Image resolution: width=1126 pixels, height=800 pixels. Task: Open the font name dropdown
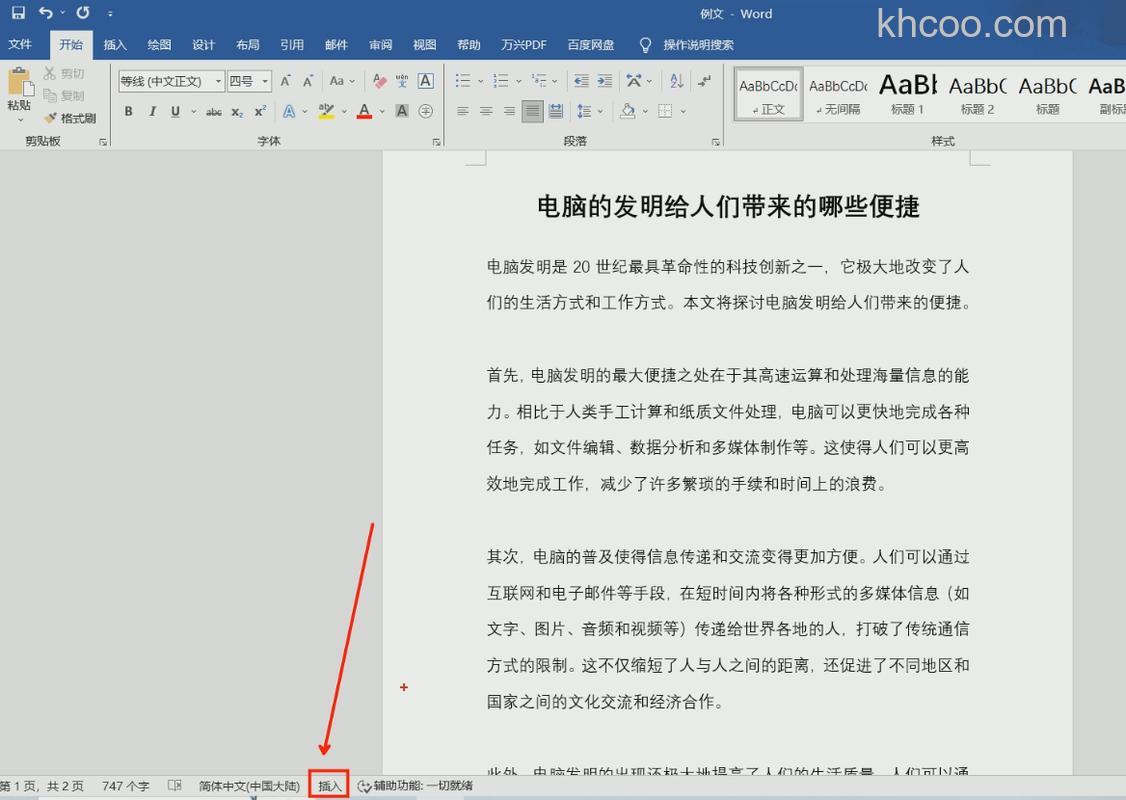218,81
